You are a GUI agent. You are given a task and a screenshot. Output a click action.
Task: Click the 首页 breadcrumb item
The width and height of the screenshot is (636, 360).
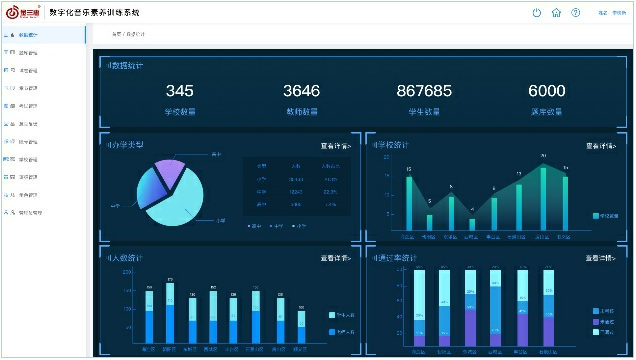(x=116, y=34)
